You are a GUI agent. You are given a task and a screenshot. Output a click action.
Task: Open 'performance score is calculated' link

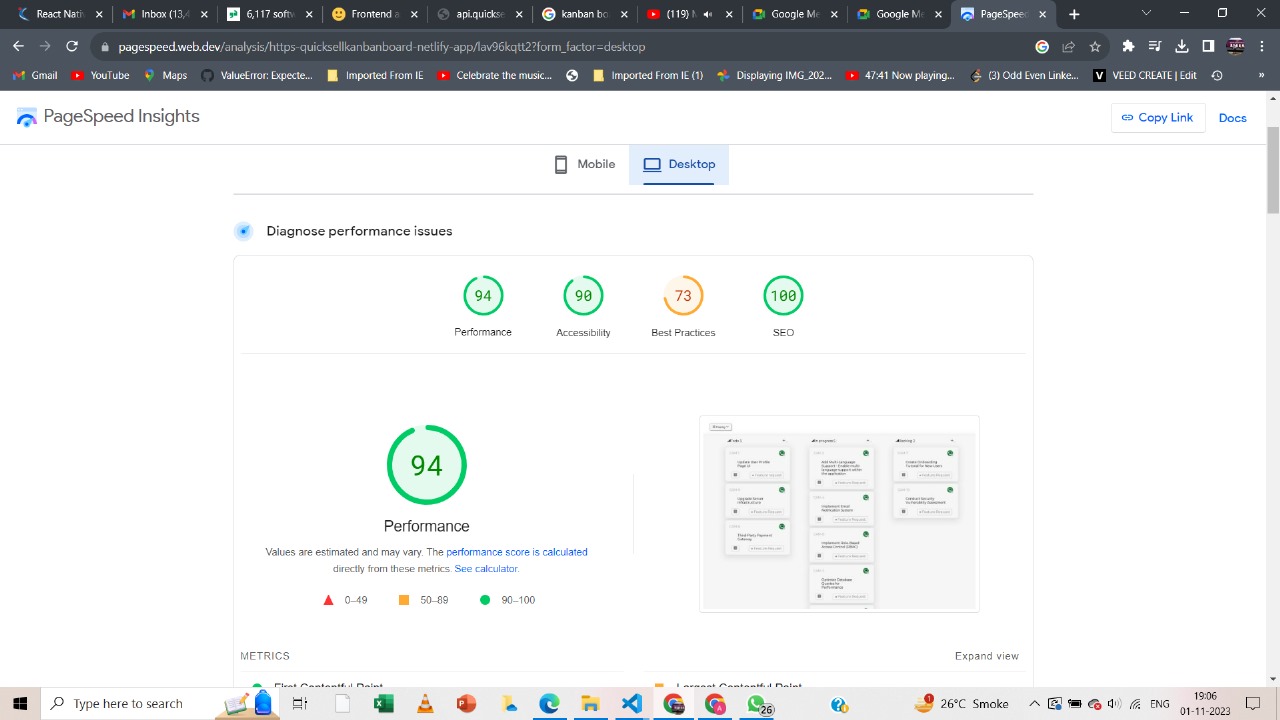click(517, 552)
